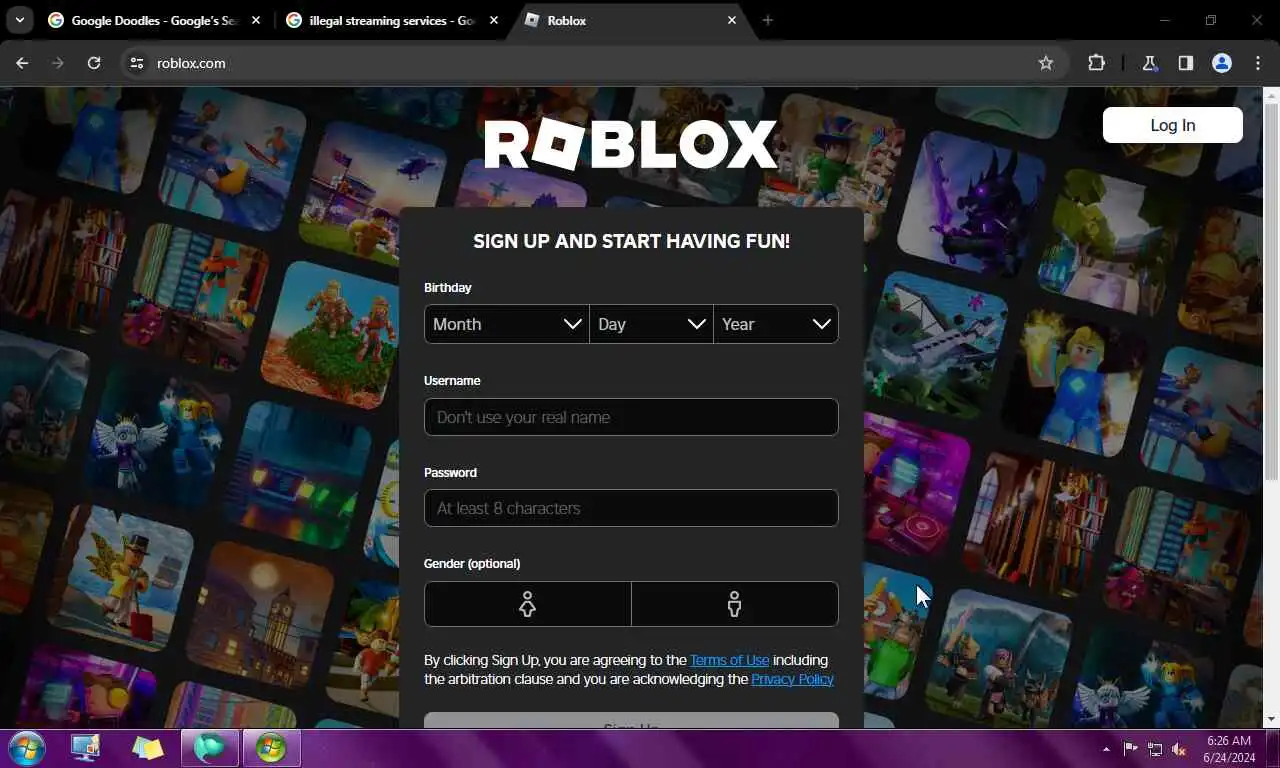This screenshot has width=1280, height=768.
Task: Open the Chrome extensions puzzle icon
Action: point(1096,63)
